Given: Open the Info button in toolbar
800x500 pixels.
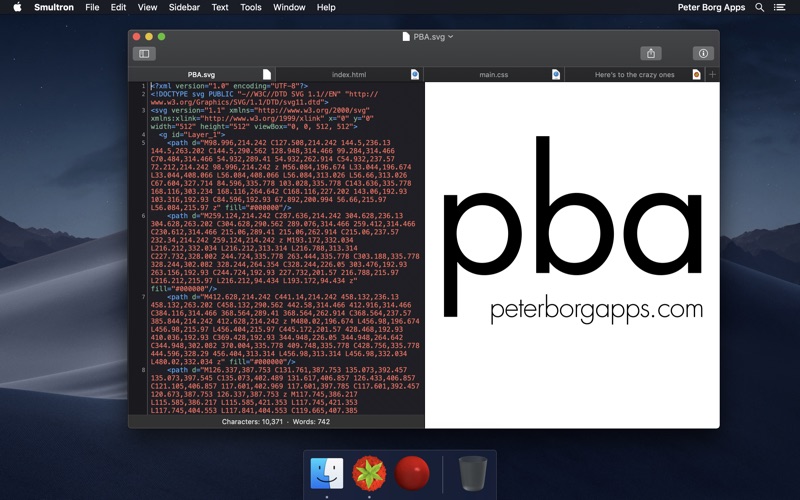Looking at the screenshot, I should 703,53.
